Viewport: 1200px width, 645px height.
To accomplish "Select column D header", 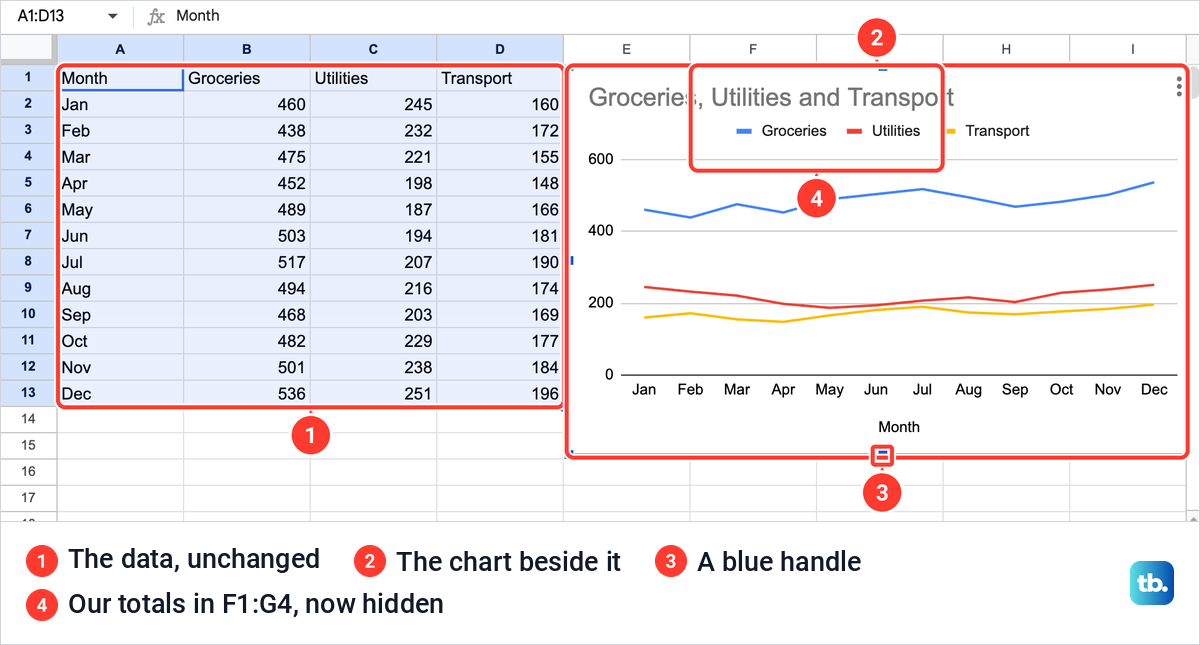I will click(x=500, y=48).
